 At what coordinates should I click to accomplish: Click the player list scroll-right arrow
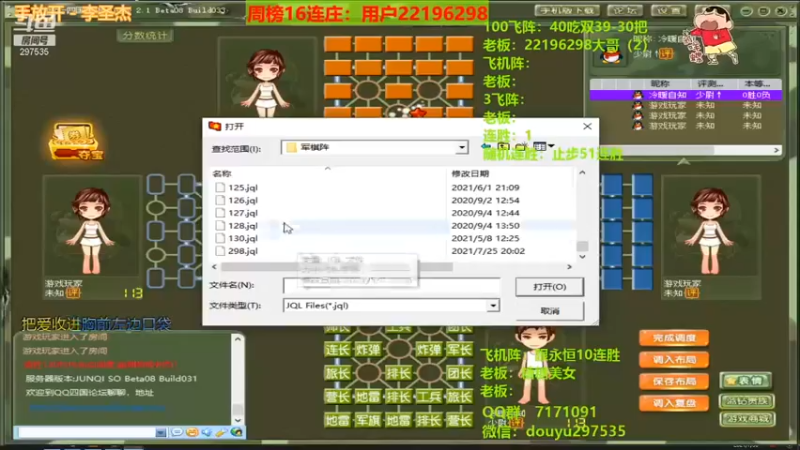[x=776, y=150]
